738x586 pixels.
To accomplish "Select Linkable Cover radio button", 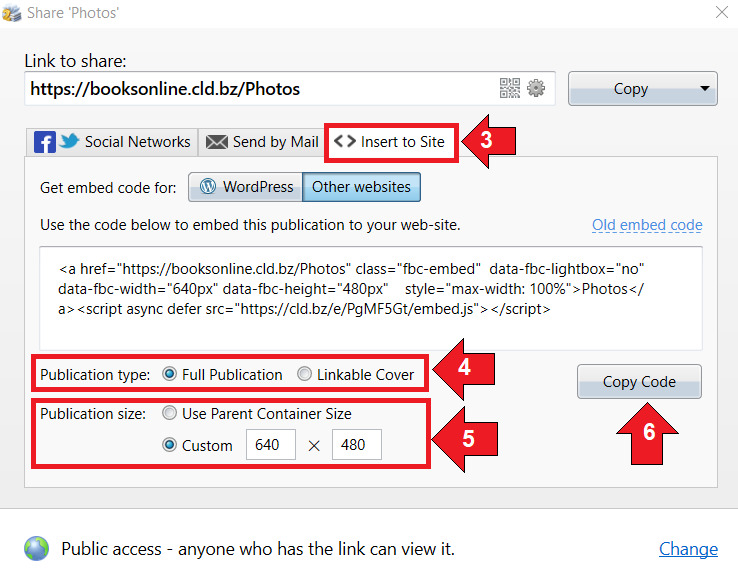I will [304, 374].
